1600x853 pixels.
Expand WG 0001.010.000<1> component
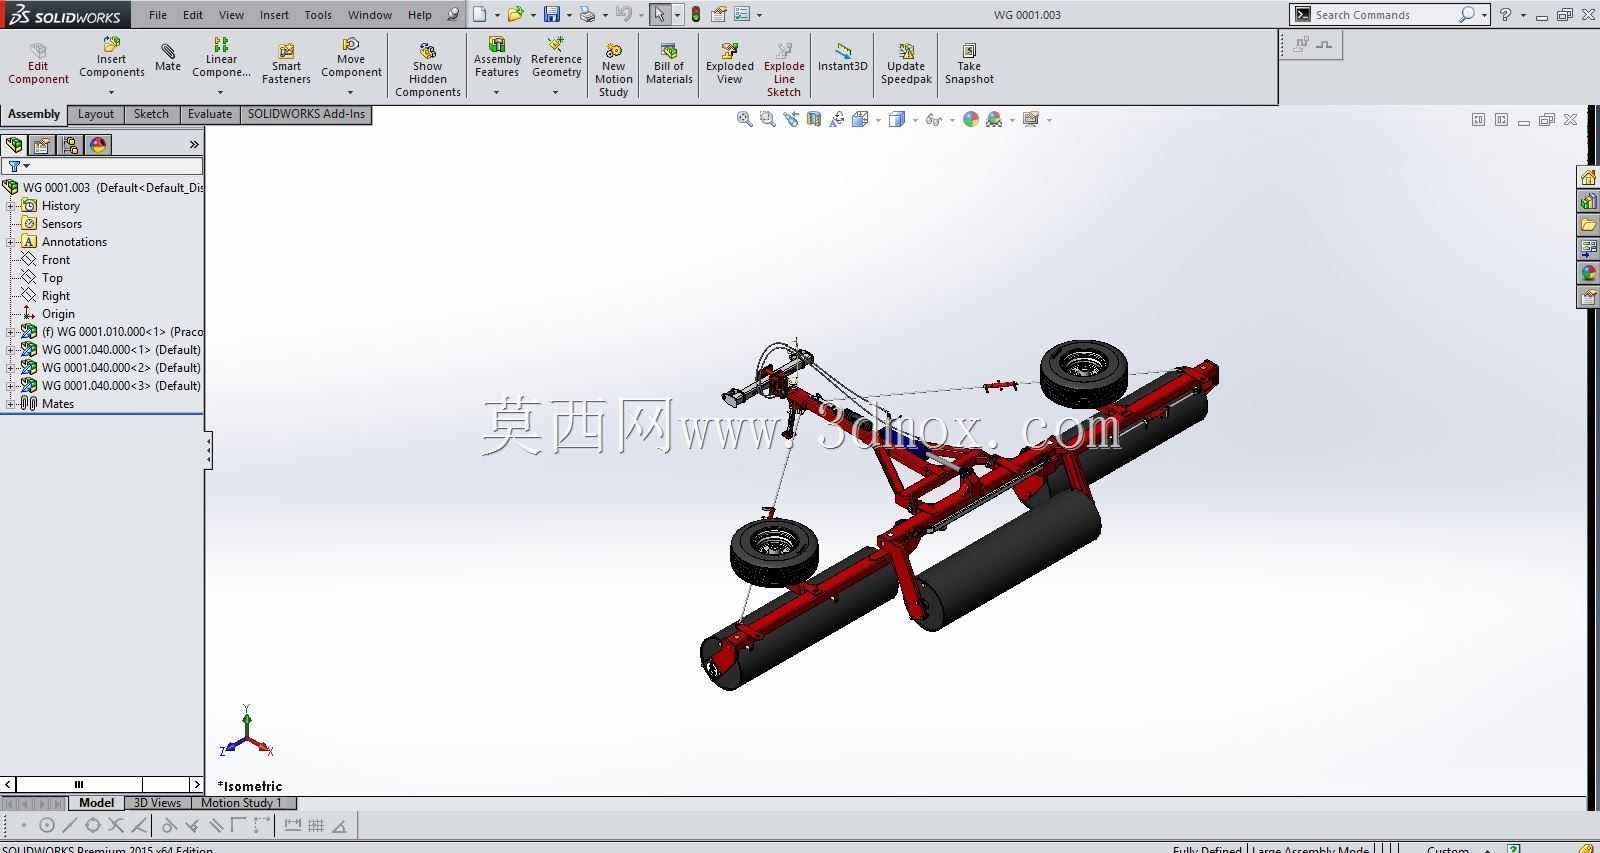pyautogui.click(x=10, y=332)
